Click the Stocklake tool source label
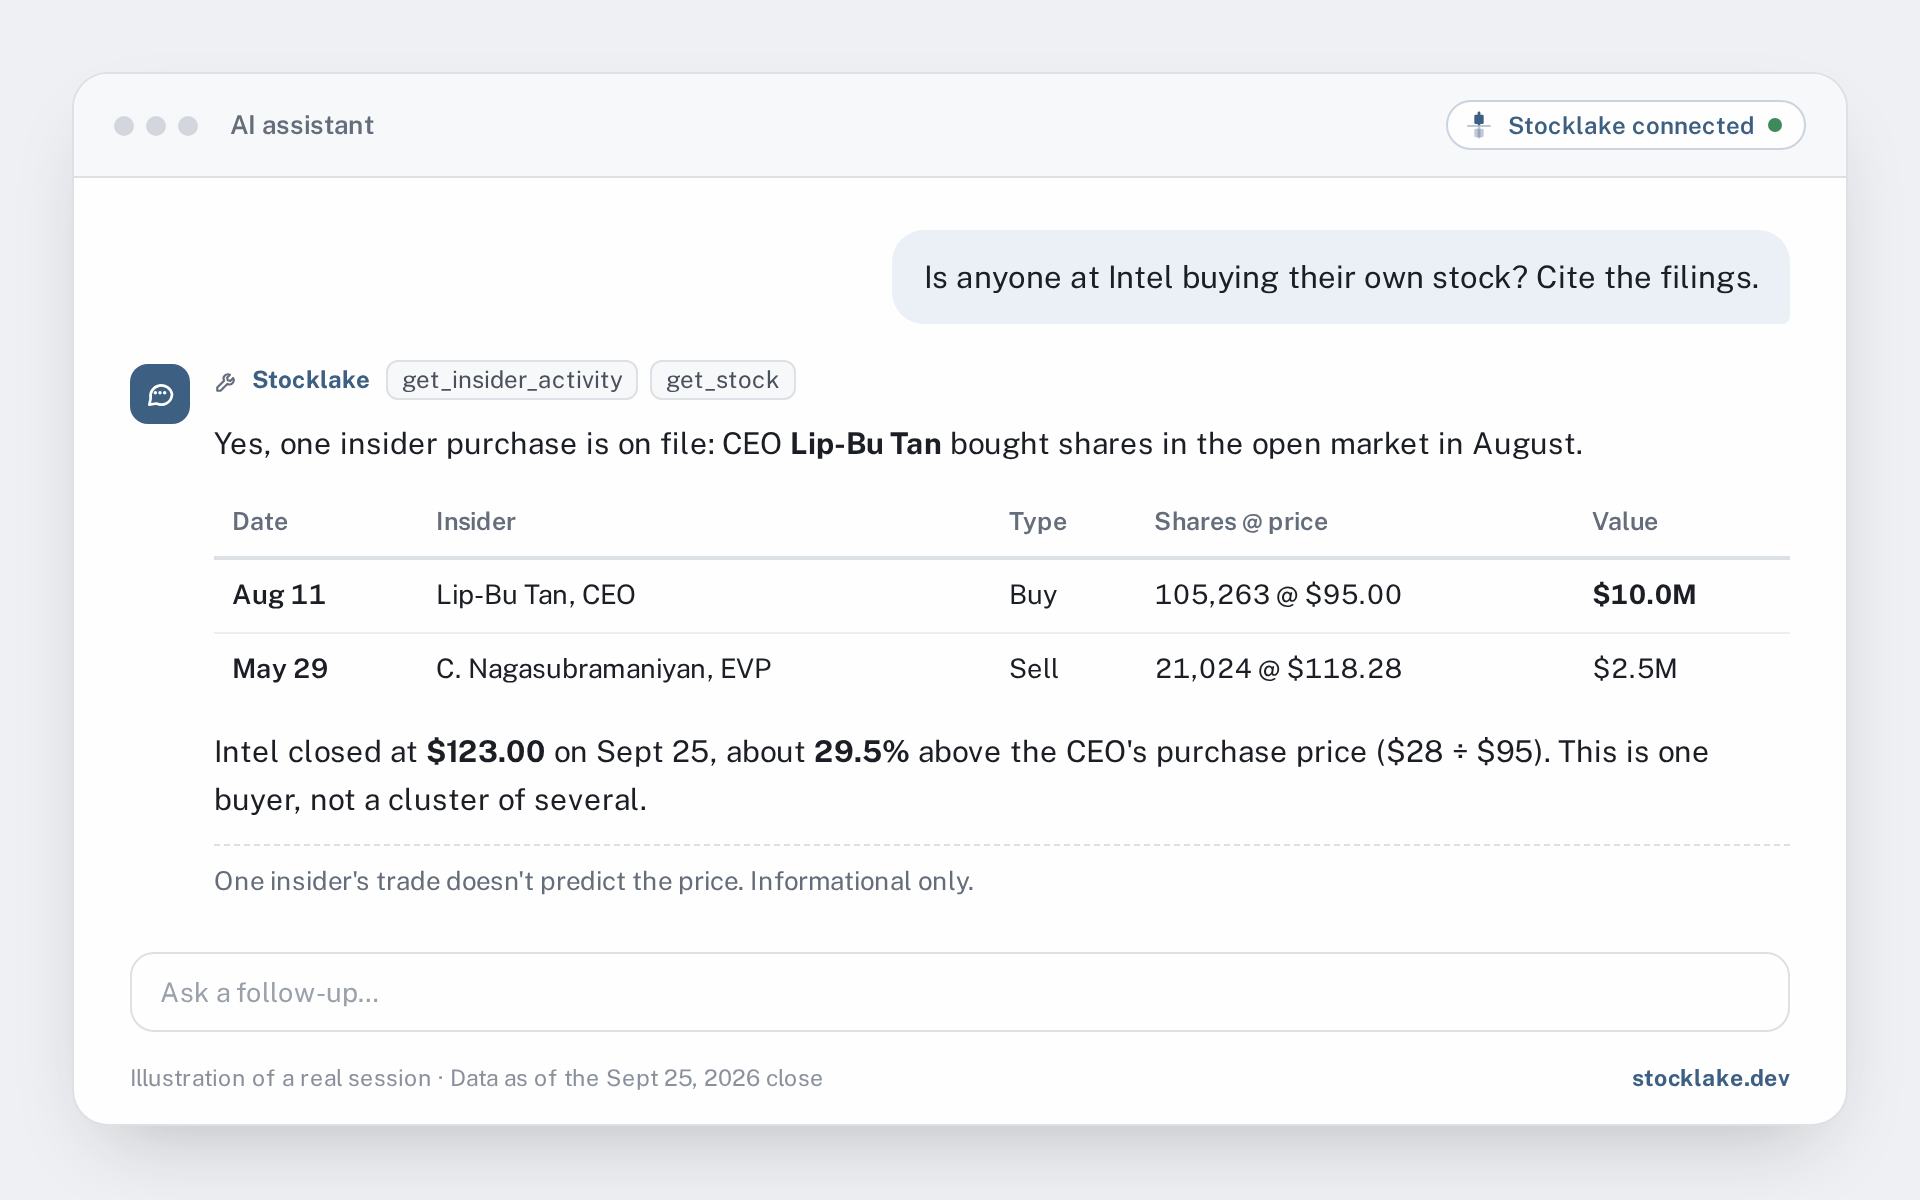 [310, 380]
